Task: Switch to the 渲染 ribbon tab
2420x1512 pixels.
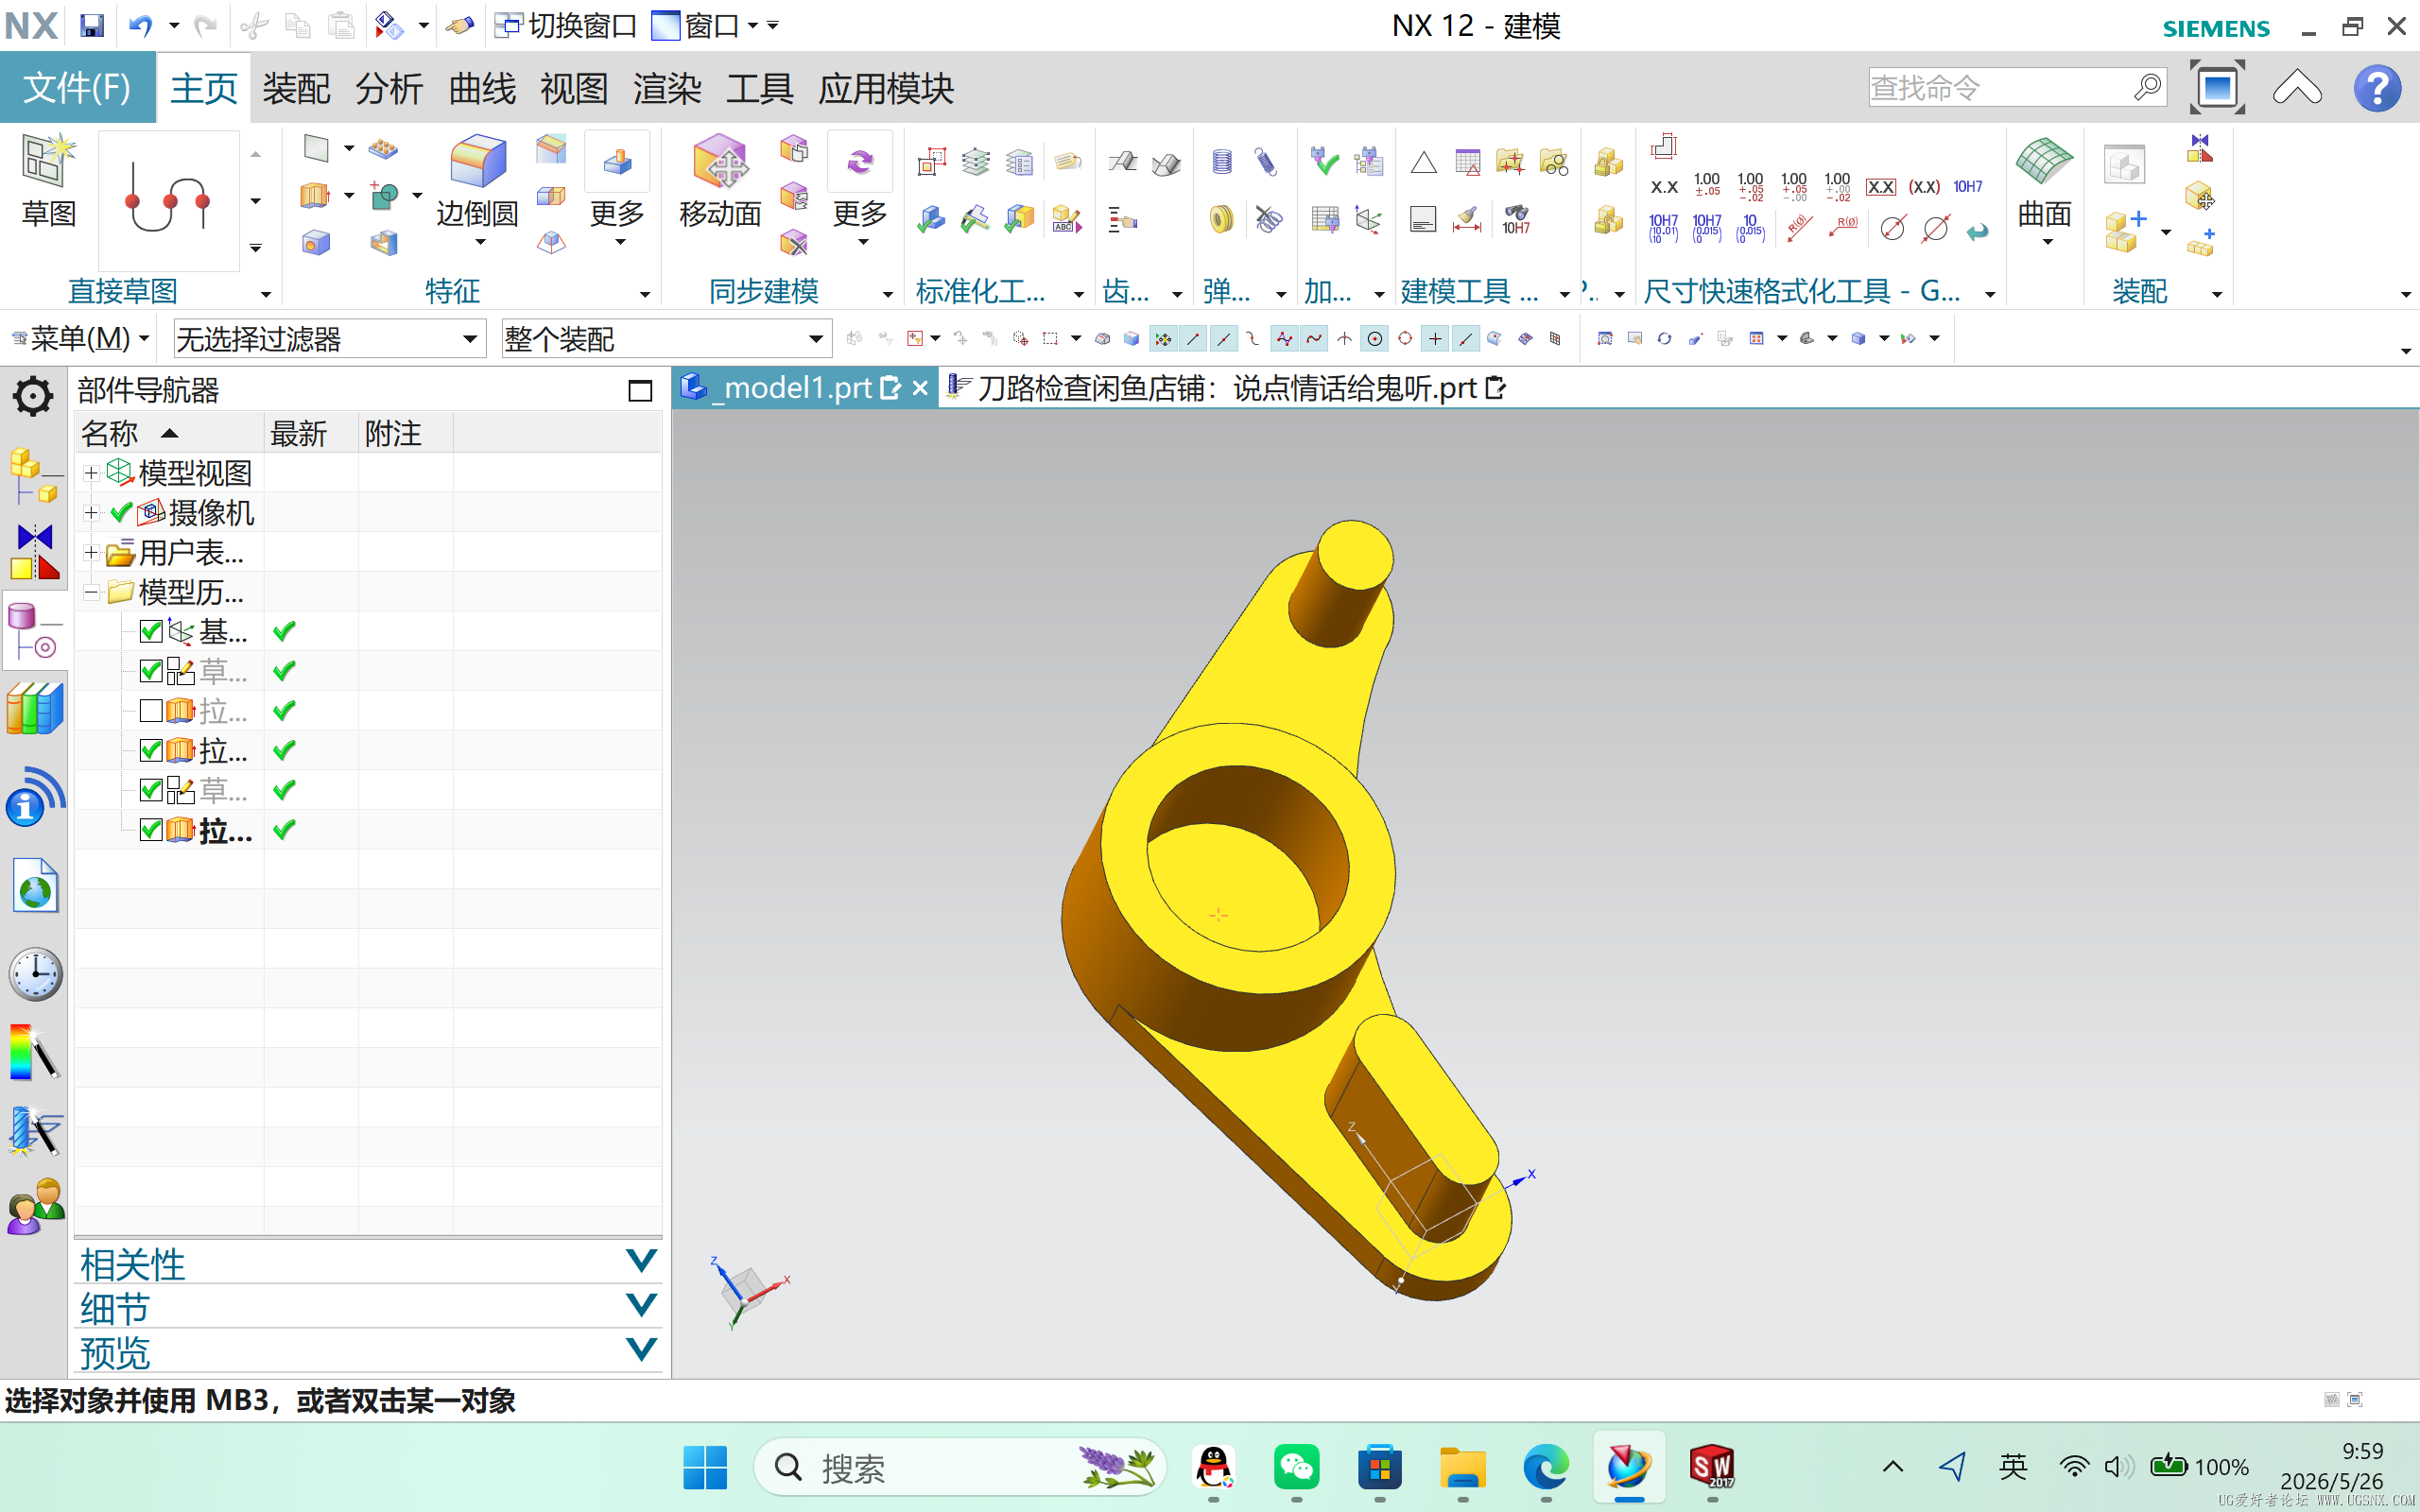Action: 667,88
